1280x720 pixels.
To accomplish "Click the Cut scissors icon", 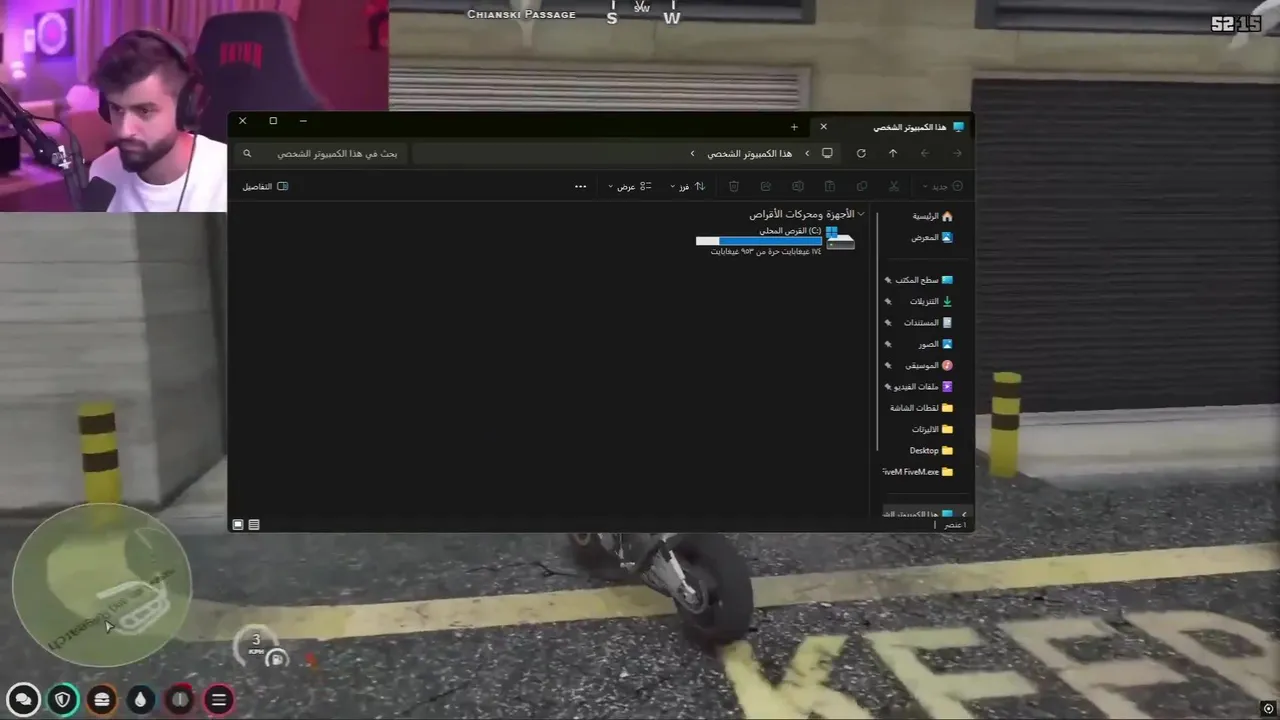I will coord(894,186).
